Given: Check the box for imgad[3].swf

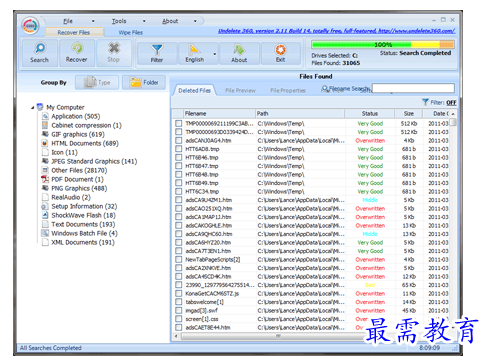Looking at the screenshot, I should (x=179, y=310).
